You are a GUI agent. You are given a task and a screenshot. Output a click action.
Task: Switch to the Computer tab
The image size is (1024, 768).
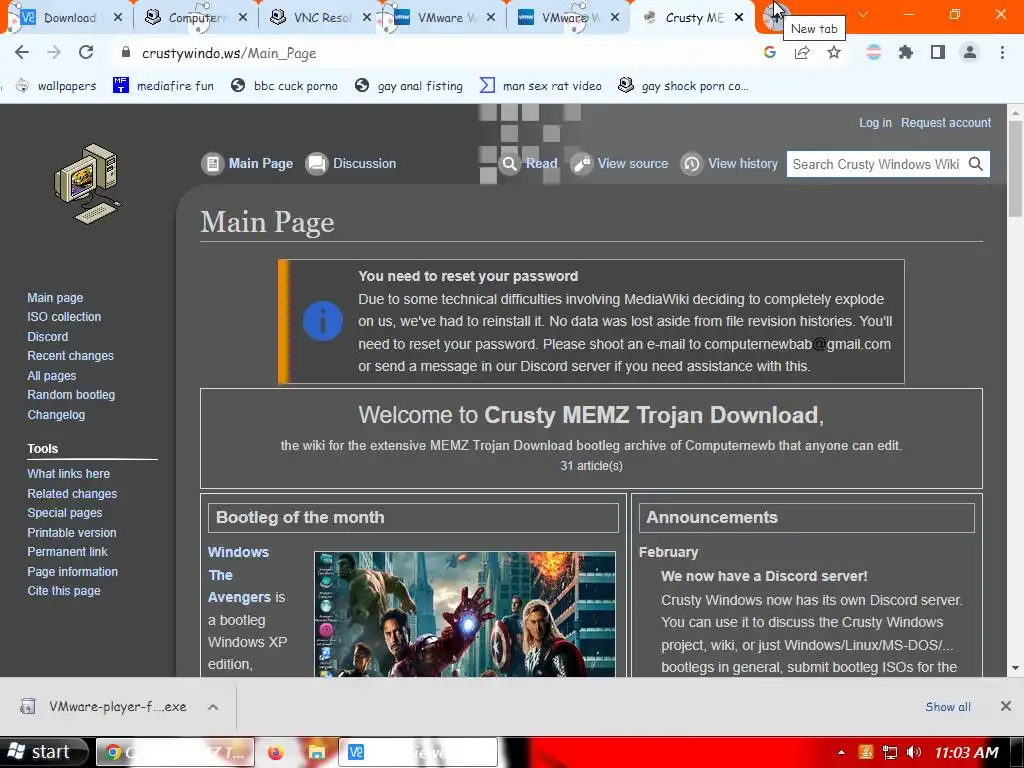tap(196, 18)
